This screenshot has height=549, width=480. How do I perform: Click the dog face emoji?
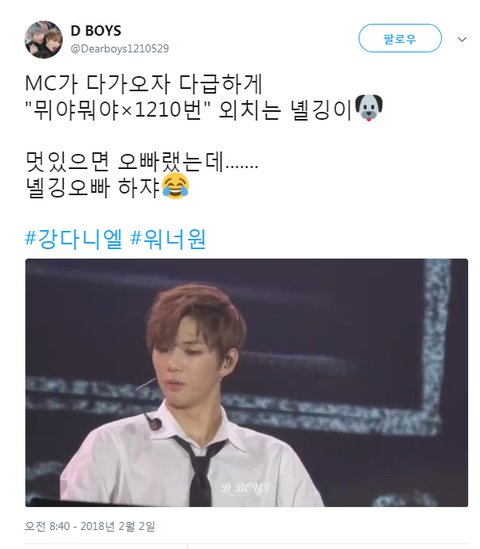[369, 109]
